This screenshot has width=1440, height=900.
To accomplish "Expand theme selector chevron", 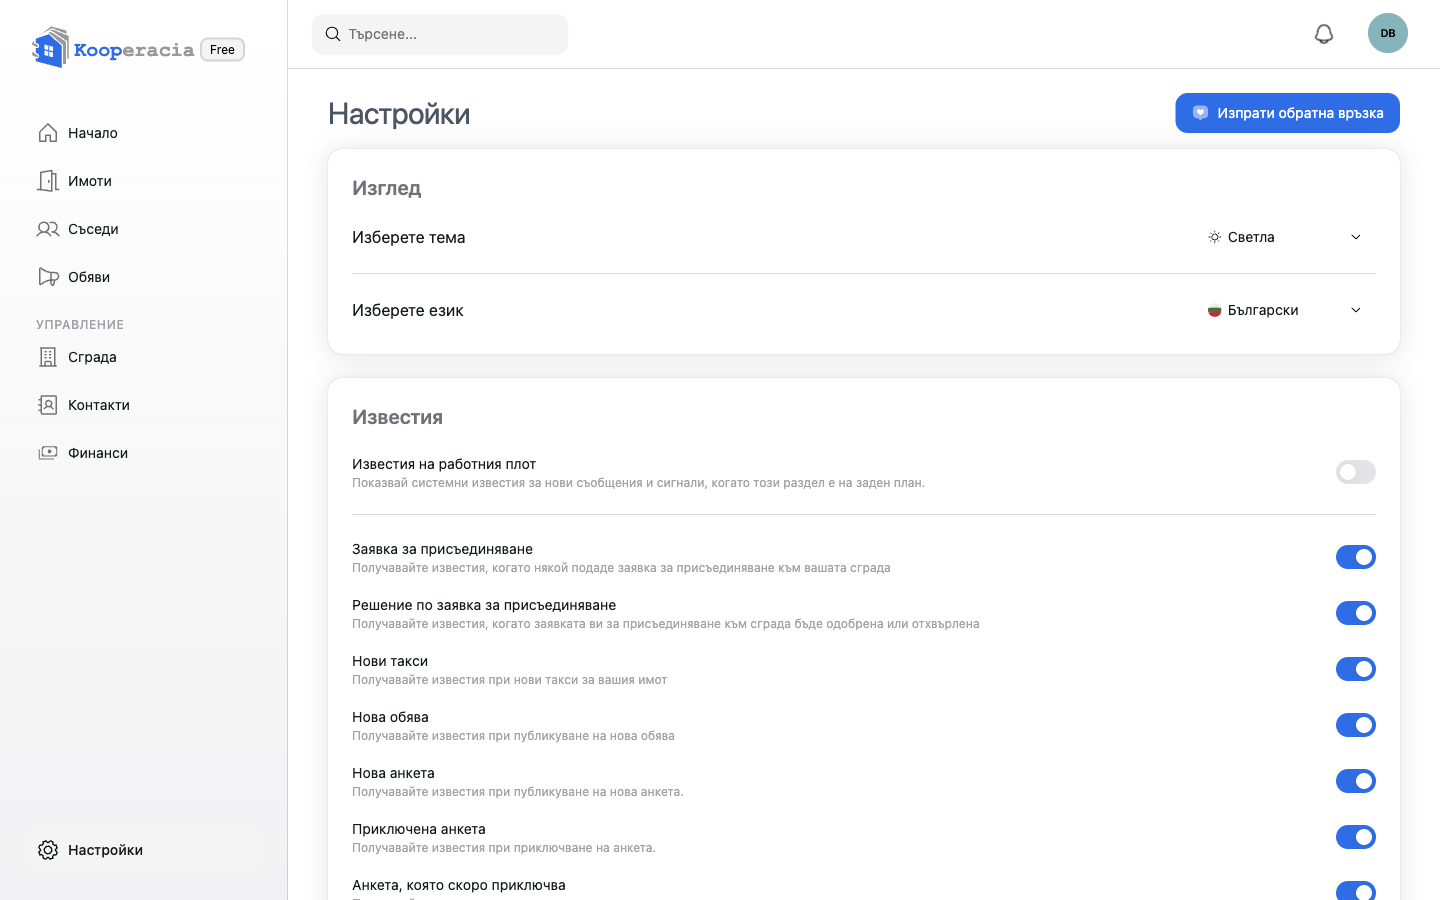I will (x=1356, y=237).
